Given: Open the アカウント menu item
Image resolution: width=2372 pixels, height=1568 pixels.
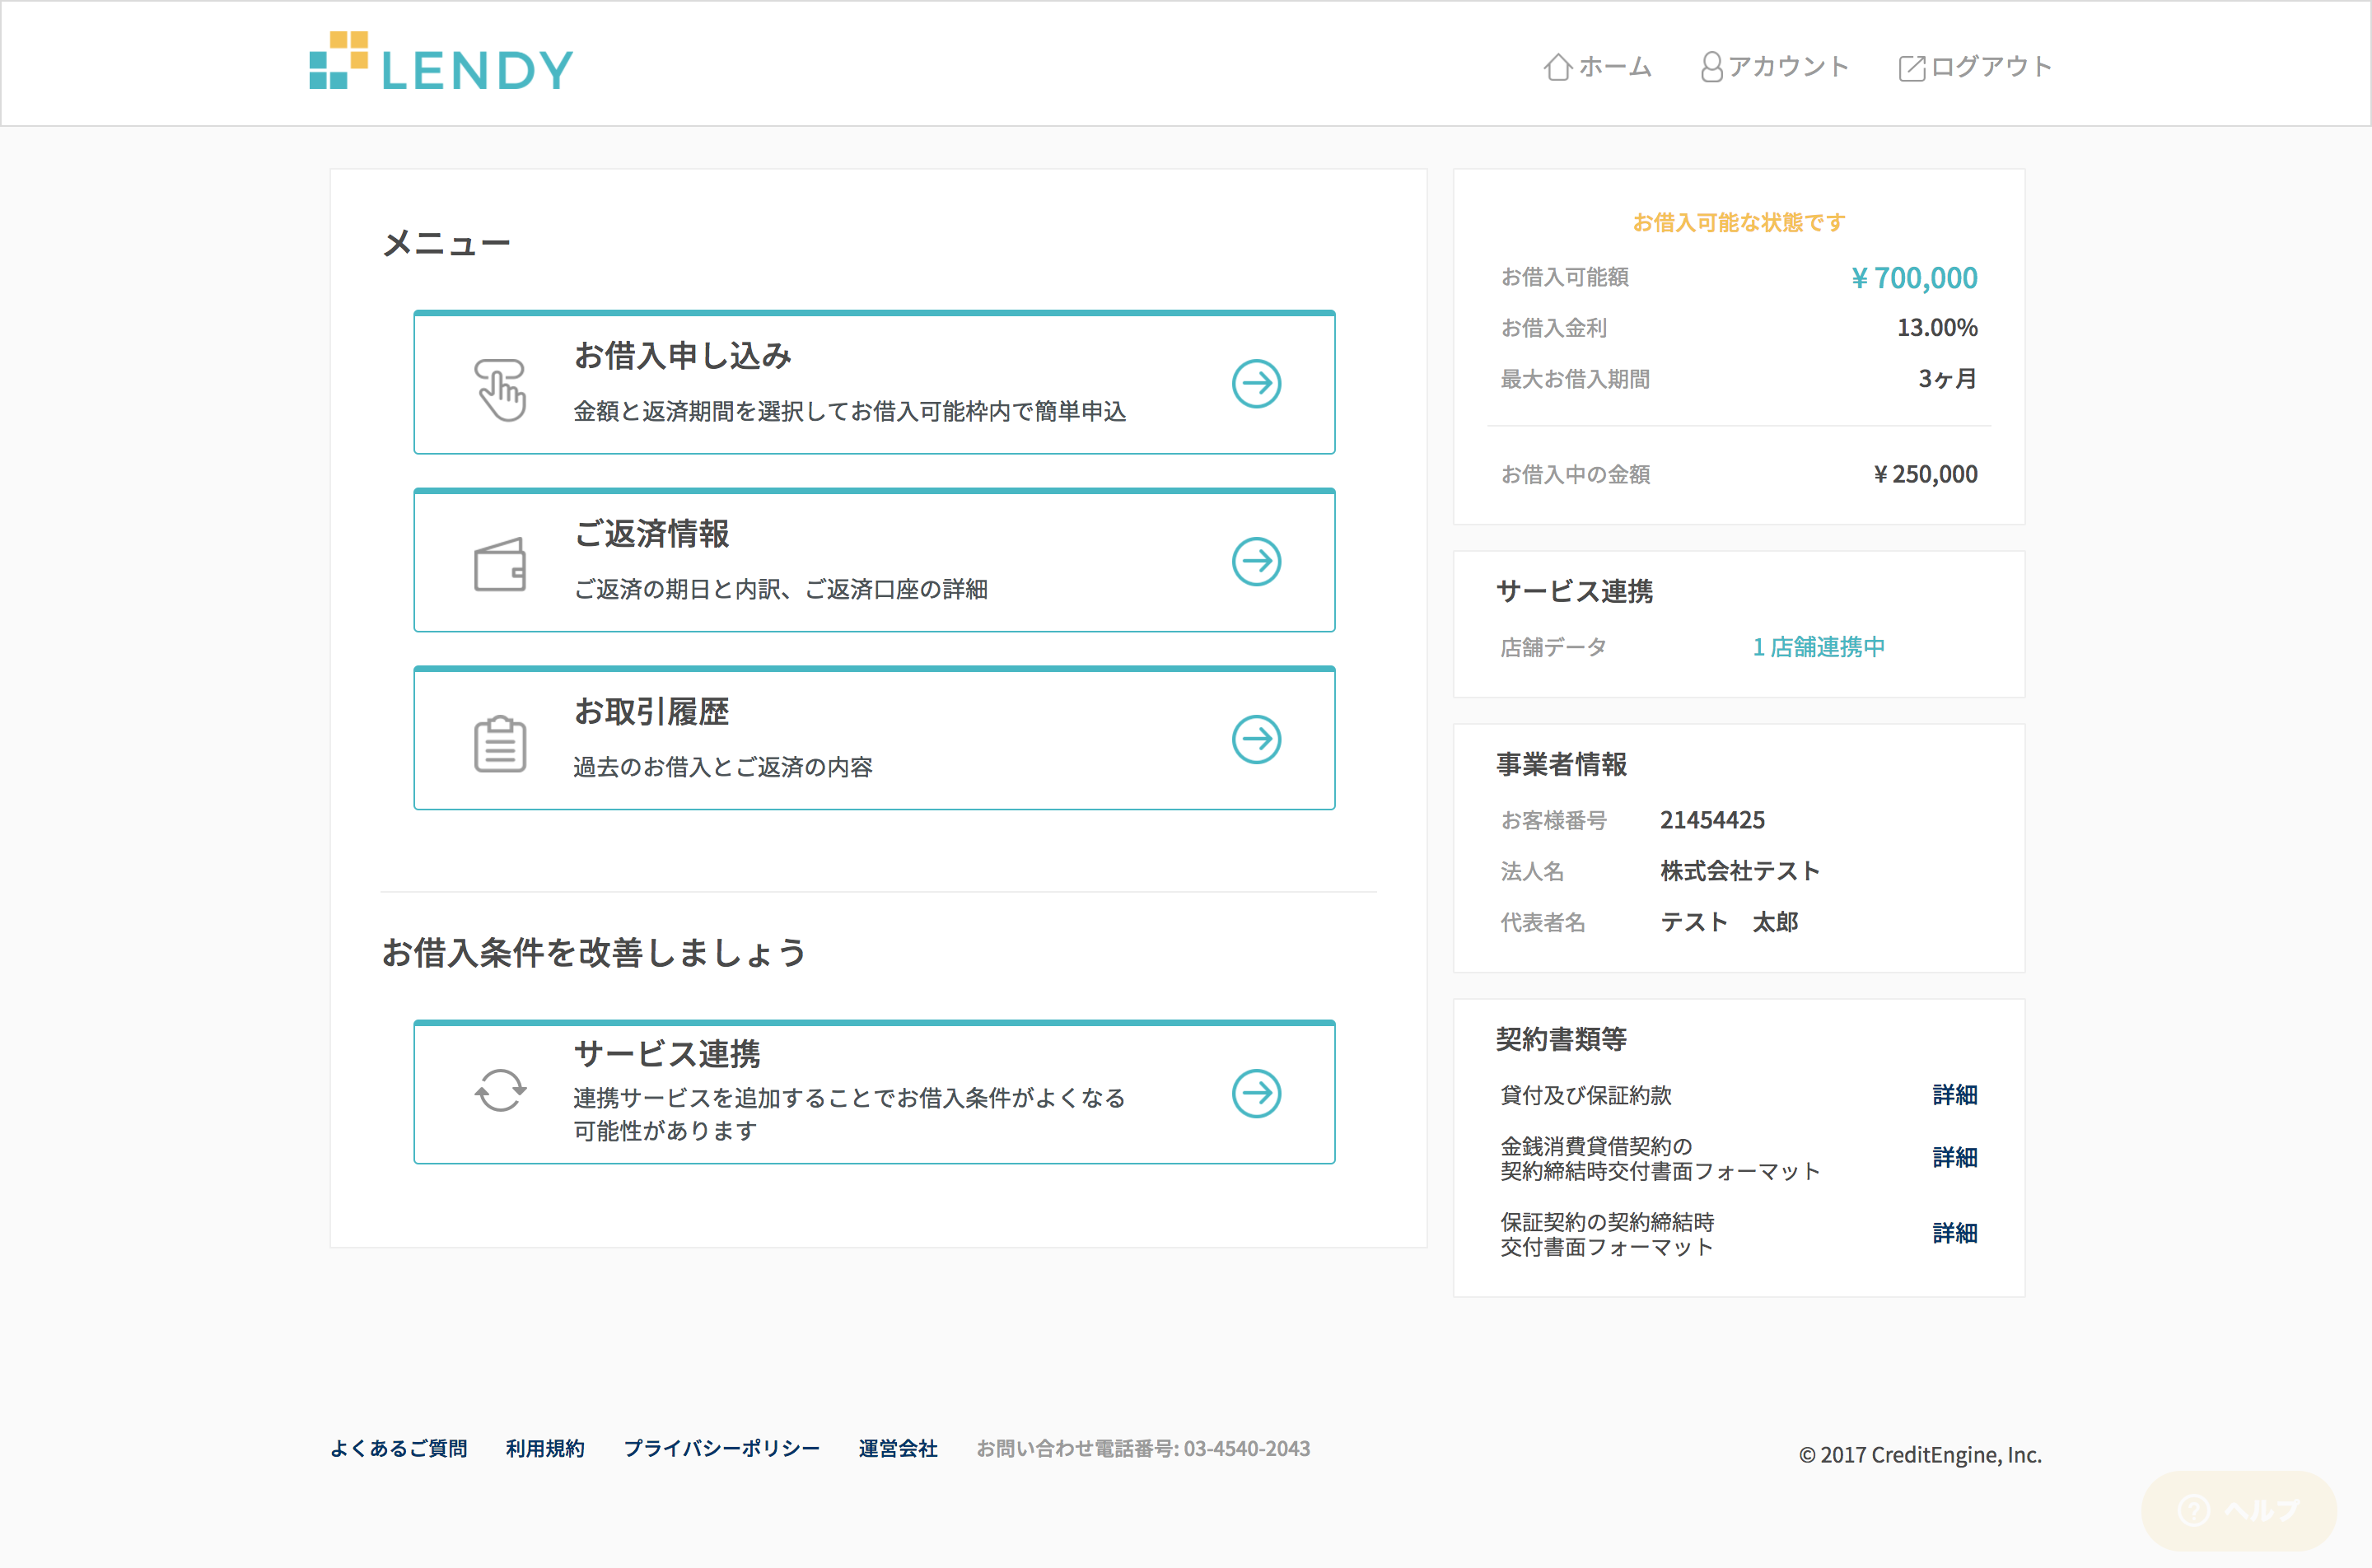Looking at the screenshot, I should [x=1775, y=67].
